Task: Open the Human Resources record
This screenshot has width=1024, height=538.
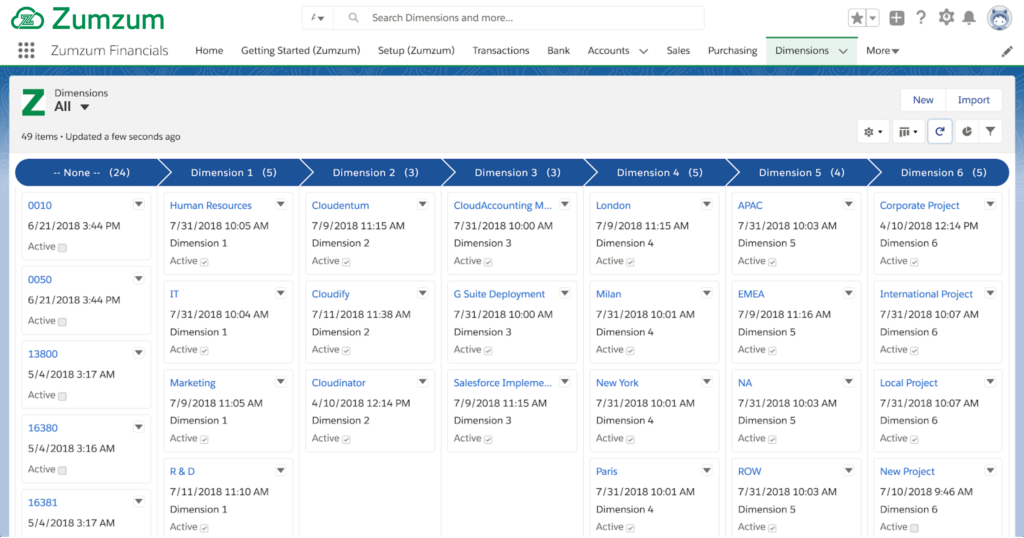Action: tap(210, 205)
